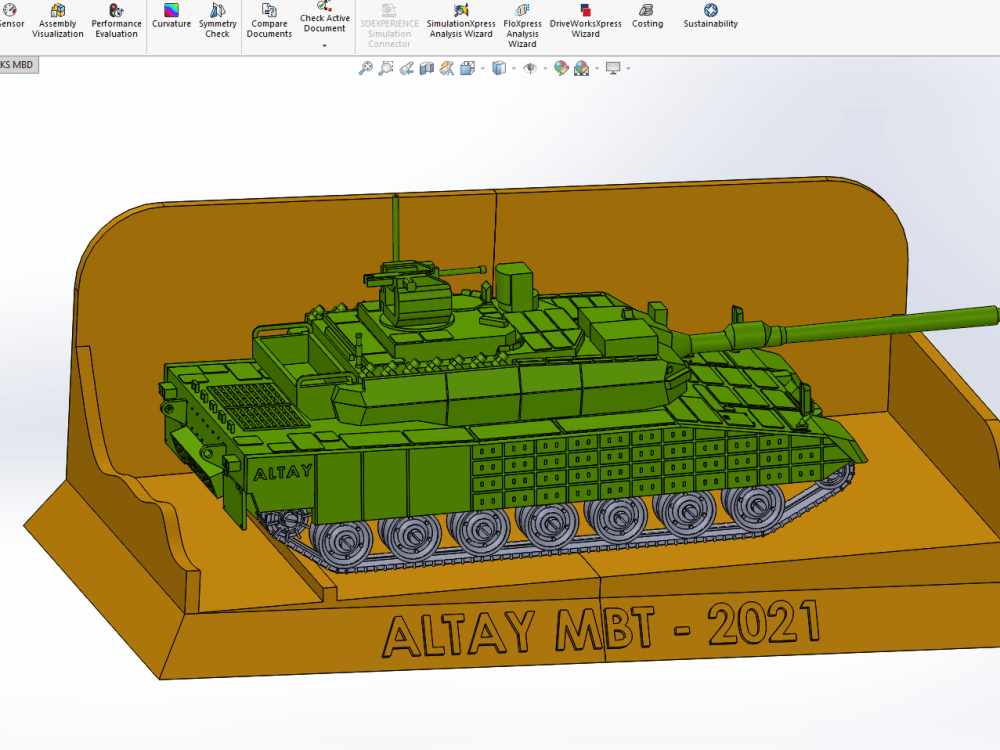This screenshot has height=750, width=1000.
Task: Open the Assembly Visualization tool
Action: (57, 21)
